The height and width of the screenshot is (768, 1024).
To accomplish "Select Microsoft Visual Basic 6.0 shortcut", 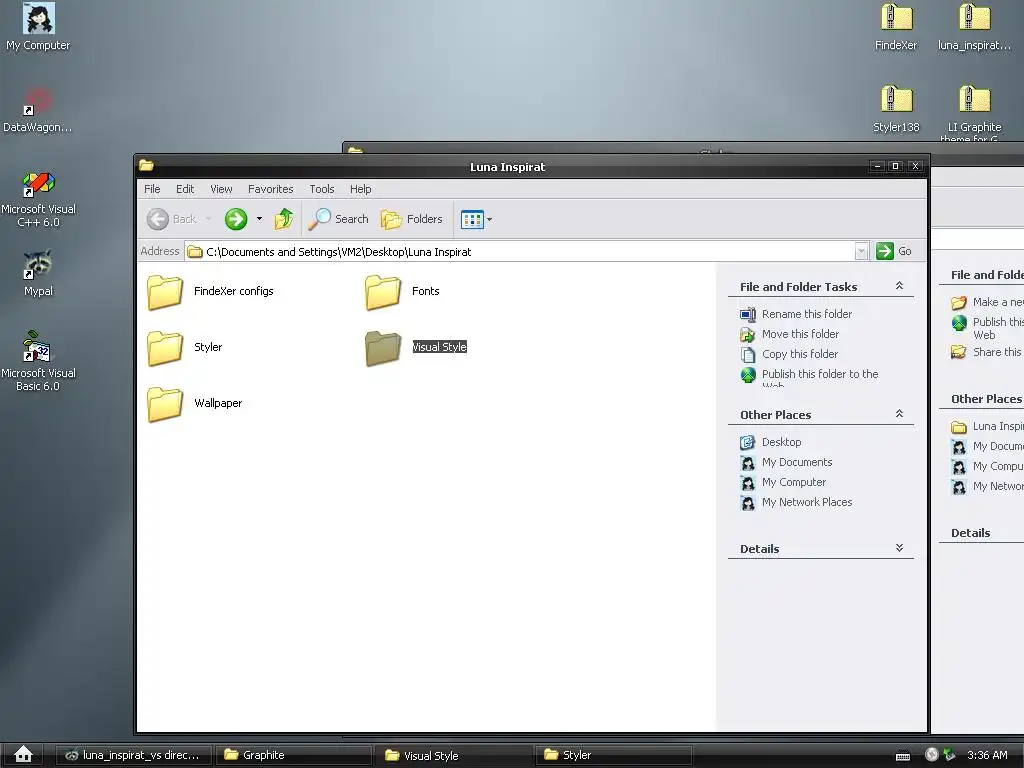I will pos(38,360).
